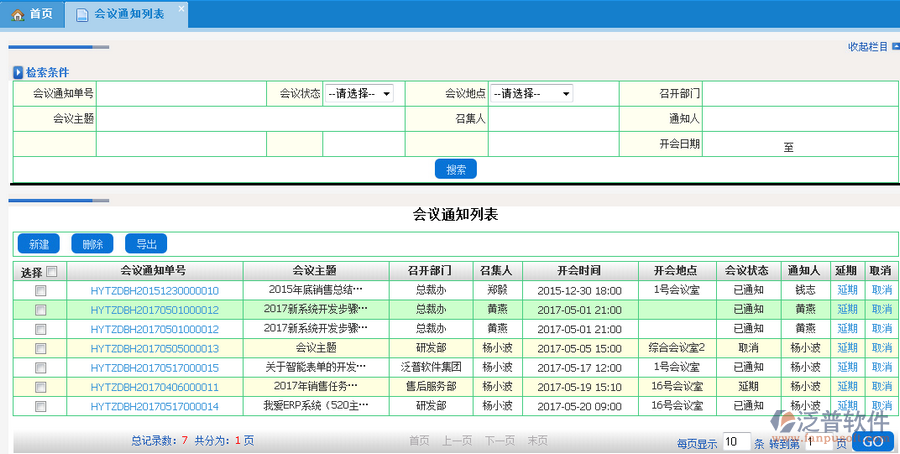Open the 首页 tab
Image resolution: width=900 pixels, height=454 pixels.
coord(40,14)
